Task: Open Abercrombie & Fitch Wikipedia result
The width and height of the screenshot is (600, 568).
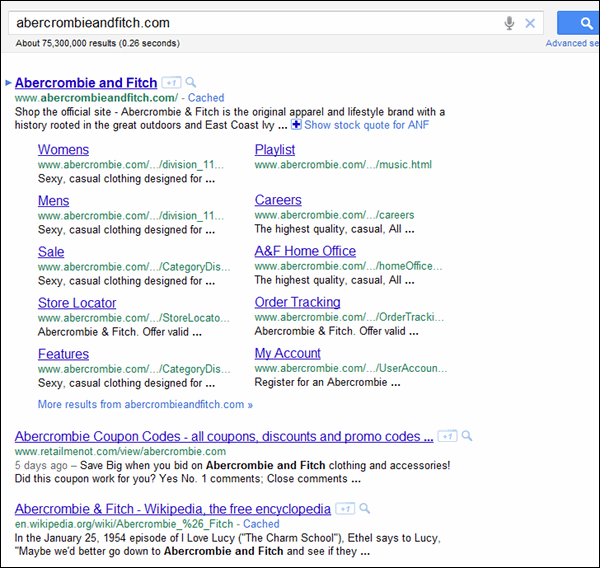Action: point(173,509)
